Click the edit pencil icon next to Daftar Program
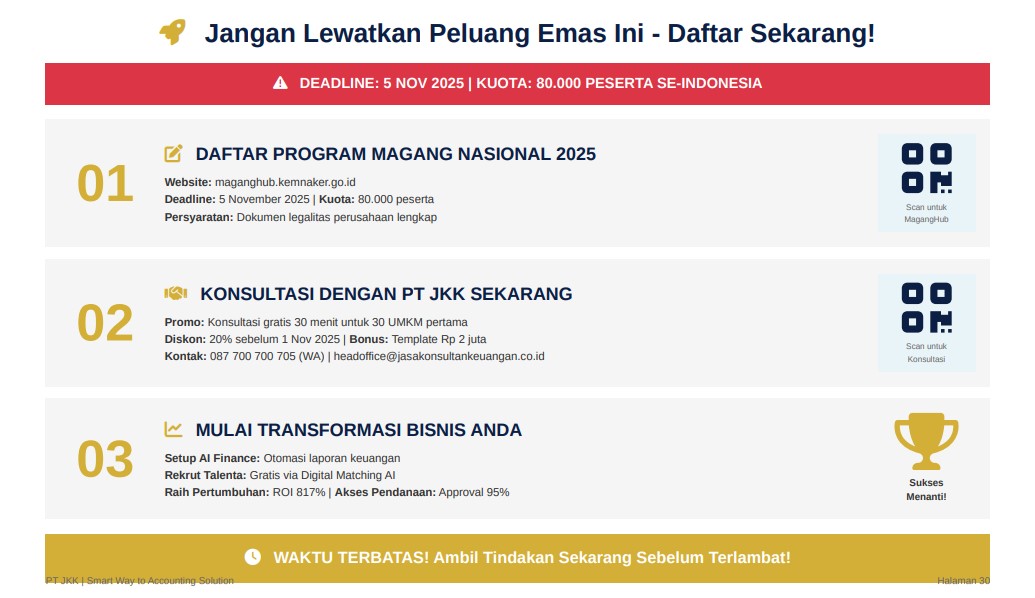 [173, 154]
